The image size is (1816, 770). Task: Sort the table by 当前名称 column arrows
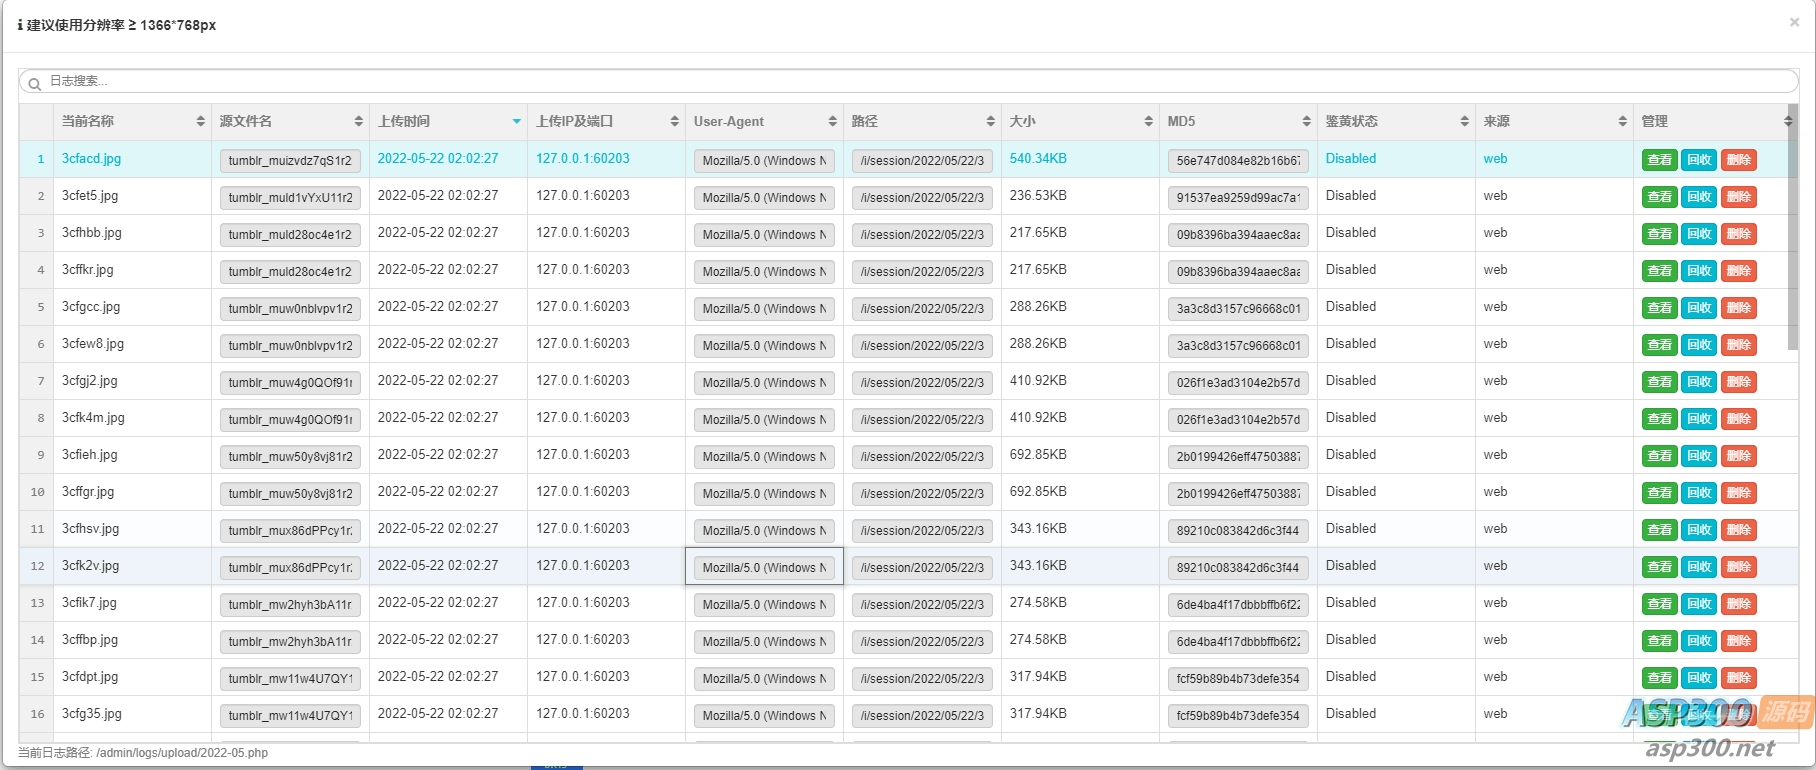[x=200, y=121]
